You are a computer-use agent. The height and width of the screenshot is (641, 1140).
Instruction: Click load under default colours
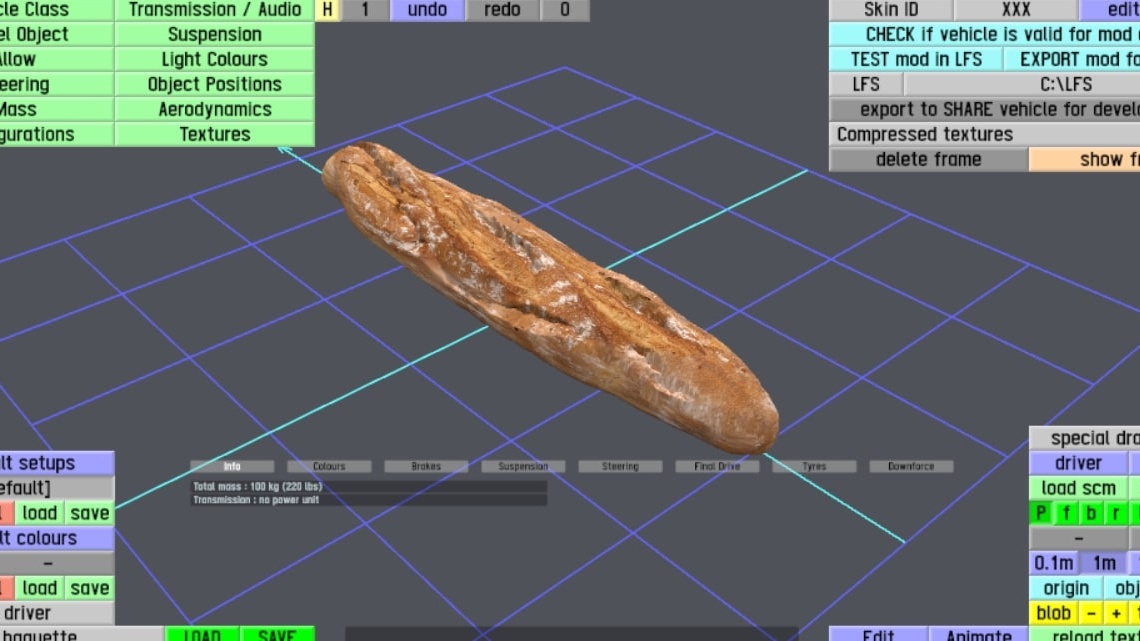click(39, 588)
